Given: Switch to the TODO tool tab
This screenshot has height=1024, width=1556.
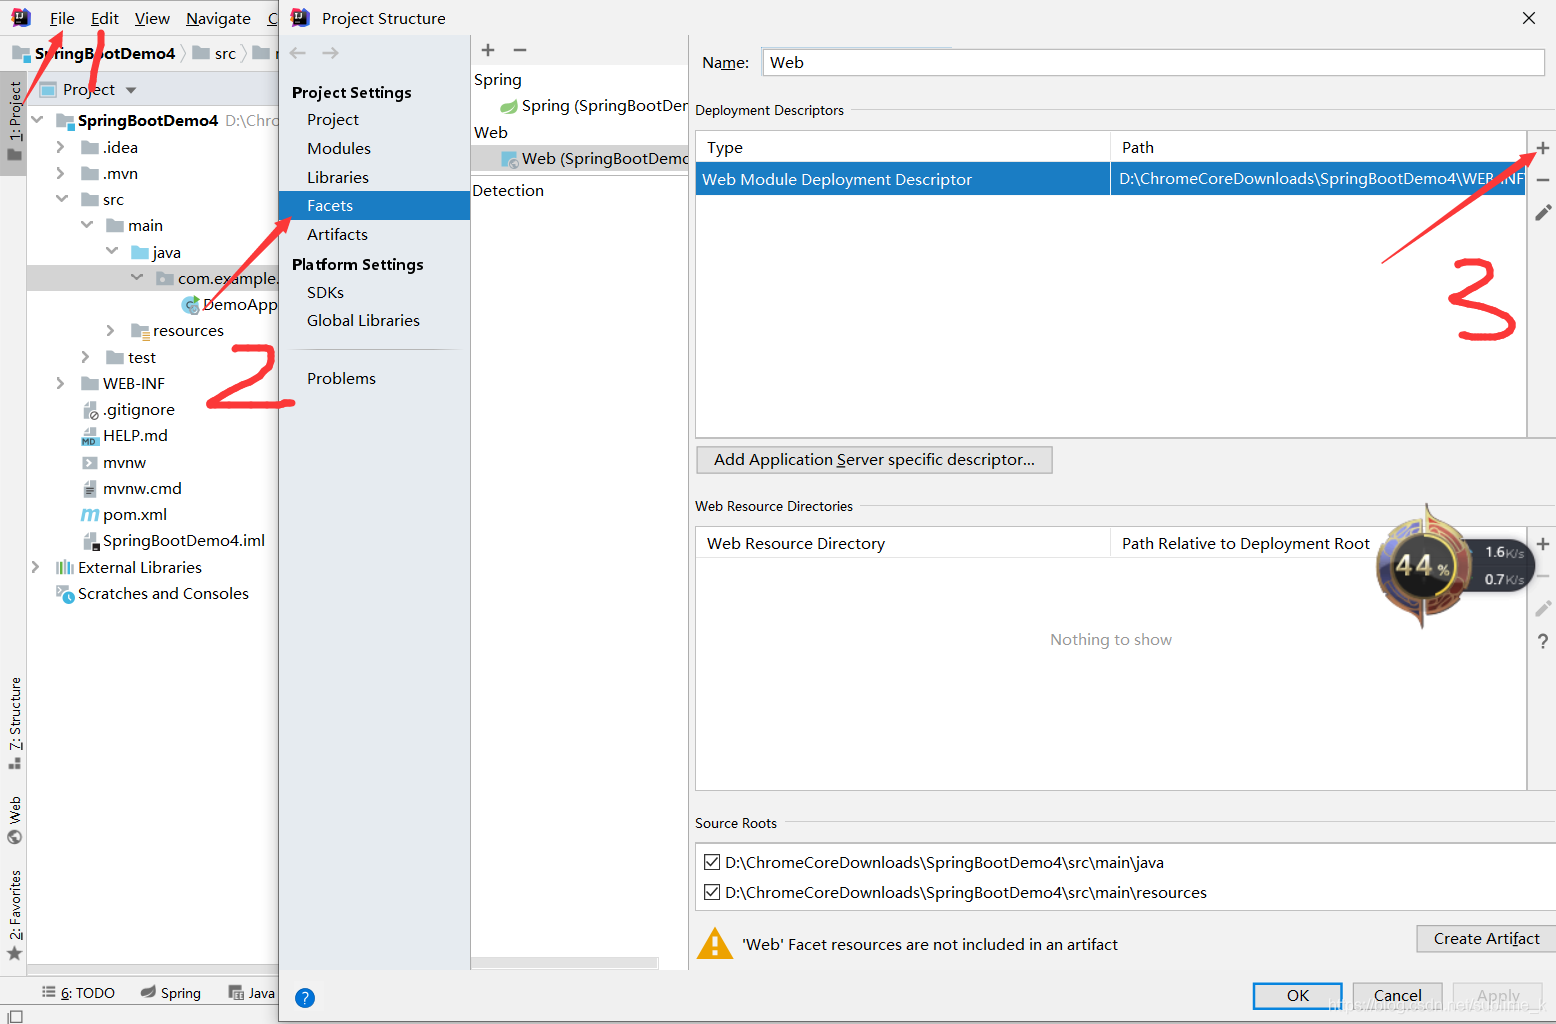Looking at the screenshot, I should (78, 993).
